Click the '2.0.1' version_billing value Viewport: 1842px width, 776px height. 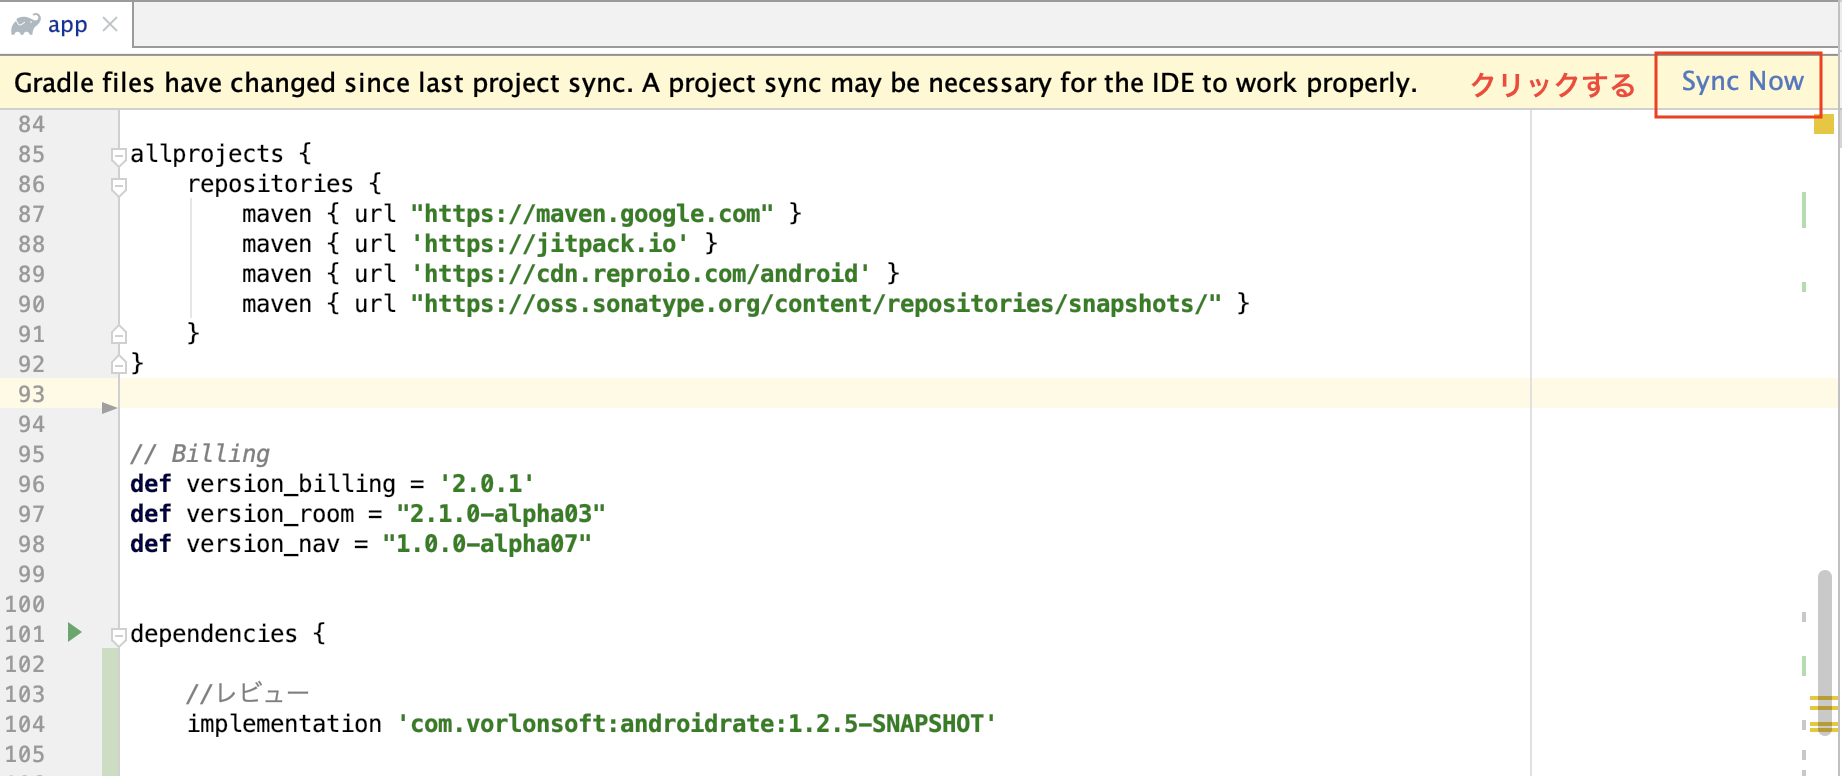tap(487, 484)
